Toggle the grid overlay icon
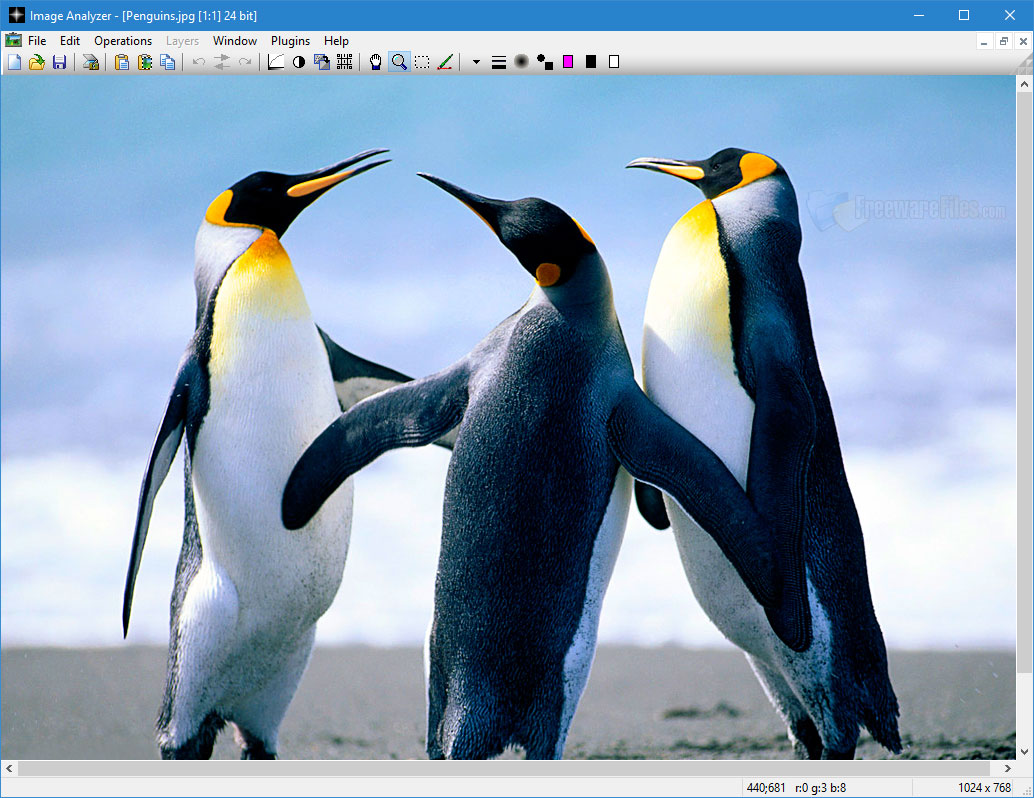1034x798 pixels. coord(344,61)
